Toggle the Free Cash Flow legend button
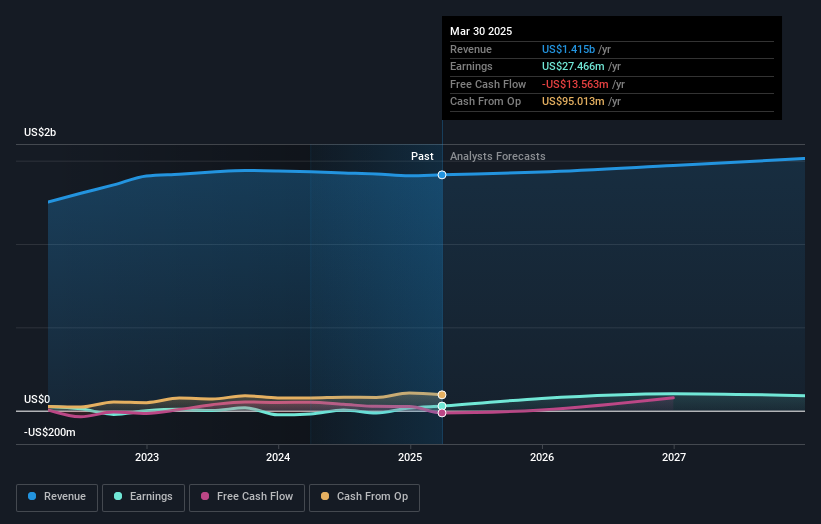This screenshot has width=821, height=524. 247,497
